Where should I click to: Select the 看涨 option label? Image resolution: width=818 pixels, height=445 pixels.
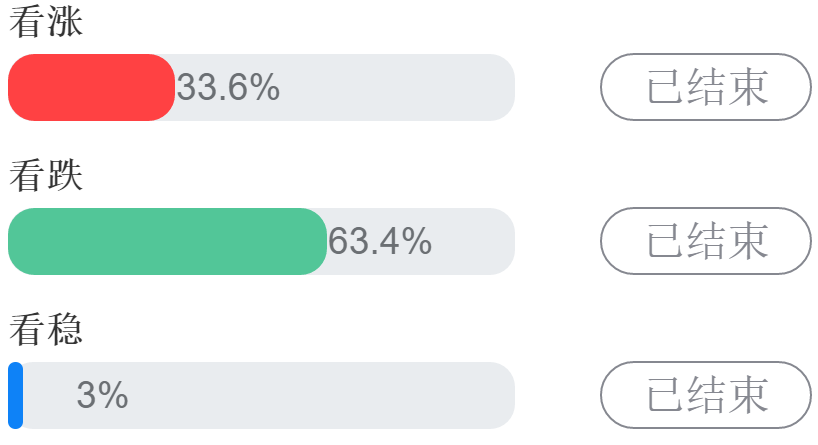pyautogui.click(x=46, y=24)
